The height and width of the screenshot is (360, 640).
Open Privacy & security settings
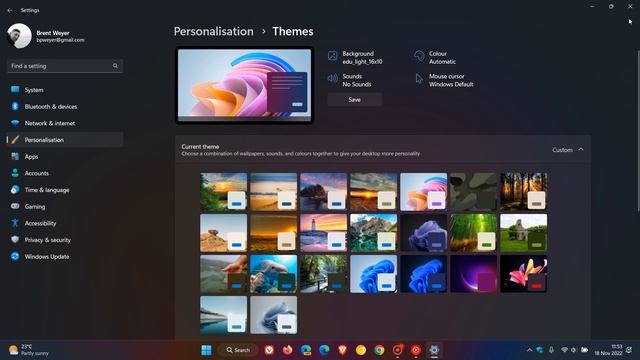[65, 240]
